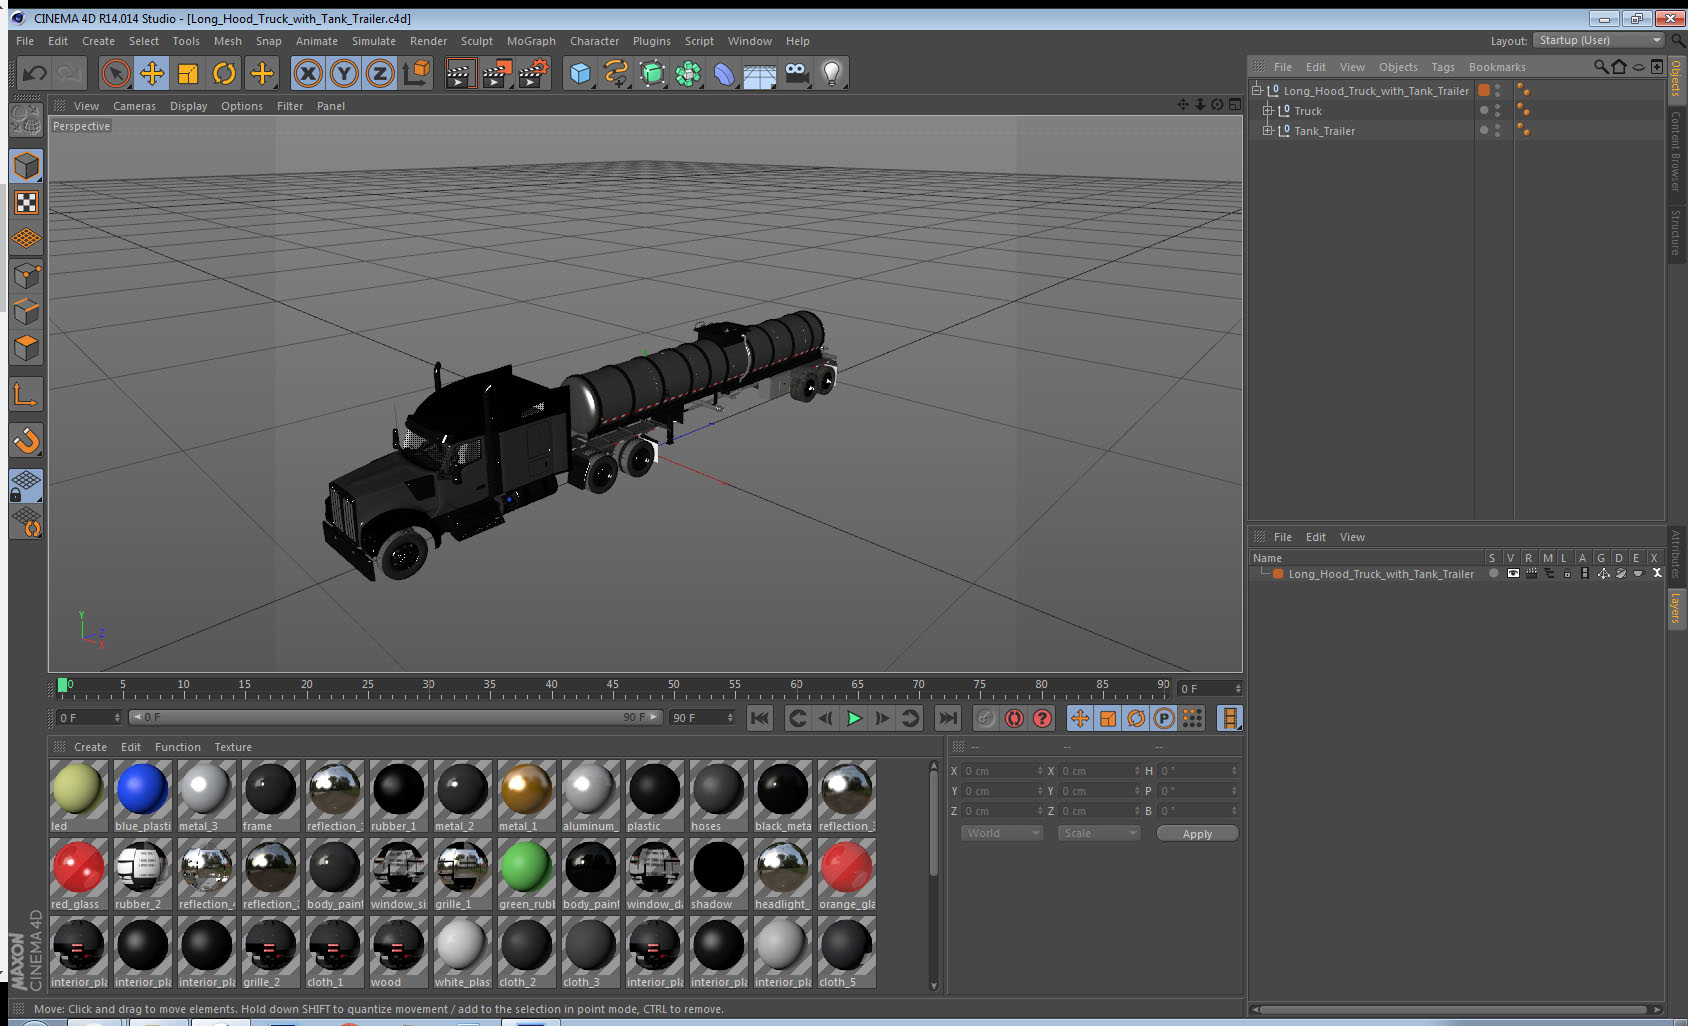The width and height of the screenshot is (1688, 1026).
Task: Toggle Rotation keyframe recording
Action: 1136,718
